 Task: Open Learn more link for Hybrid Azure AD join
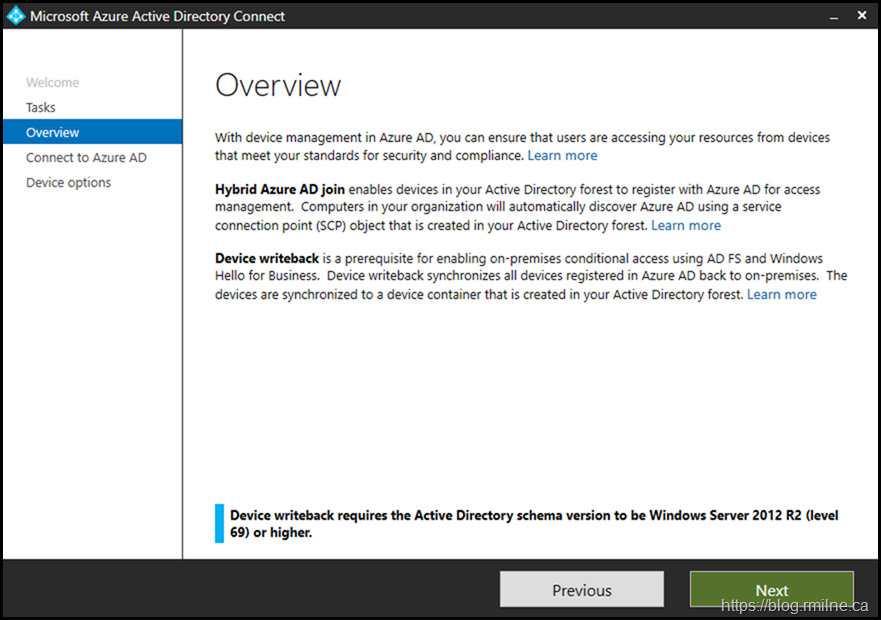point(686,225)
